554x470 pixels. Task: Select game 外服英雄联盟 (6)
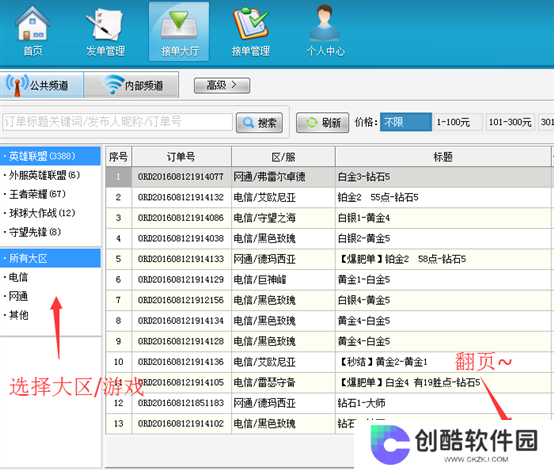[x=50, y=175]
